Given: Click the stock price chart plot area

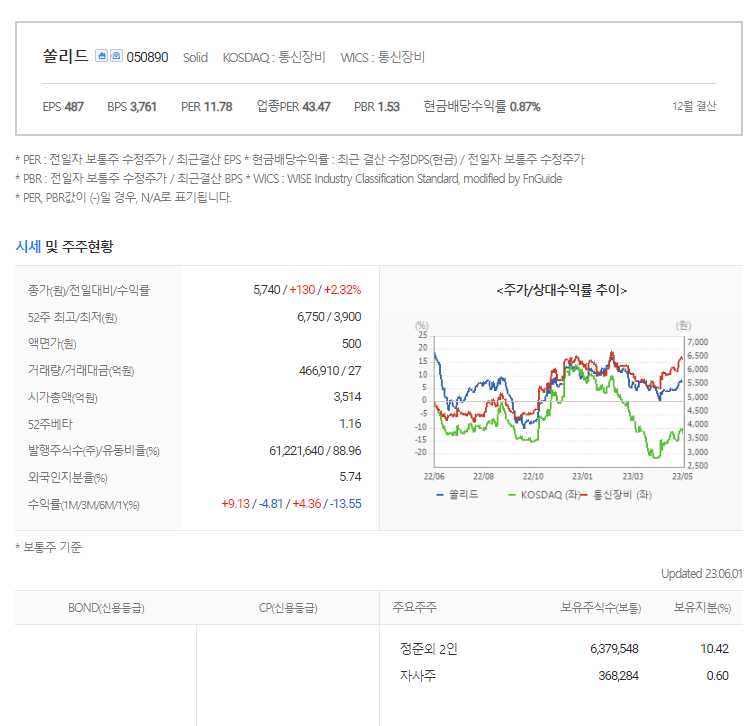Looking at the screenshot, I should (x=559, y=402).
